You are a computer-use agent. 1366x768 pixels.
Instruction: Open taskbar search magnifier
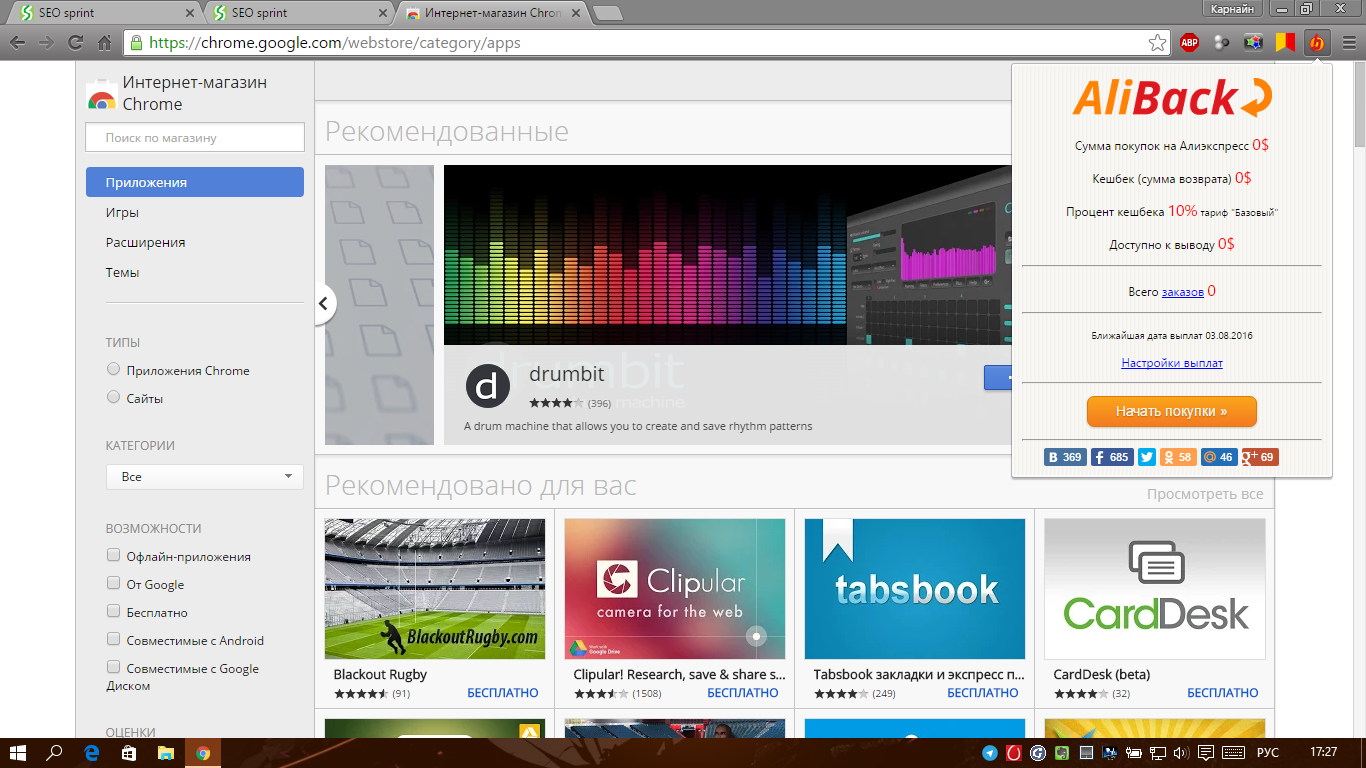55,753
